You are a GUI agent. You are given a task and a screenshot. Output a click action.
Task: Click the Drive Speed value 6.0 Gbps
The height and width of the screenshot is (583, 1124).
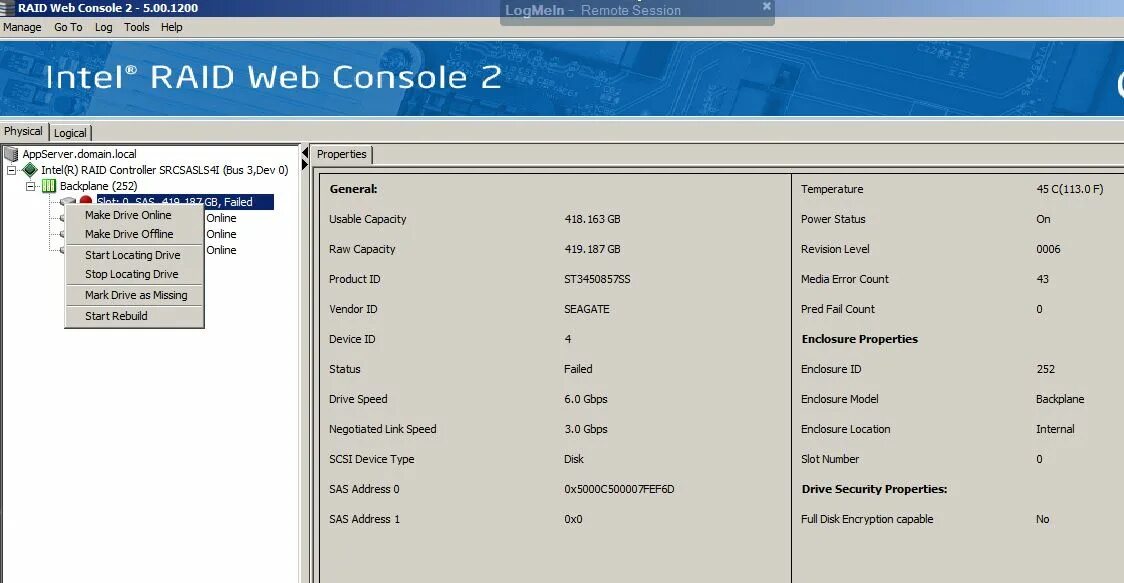586,399
